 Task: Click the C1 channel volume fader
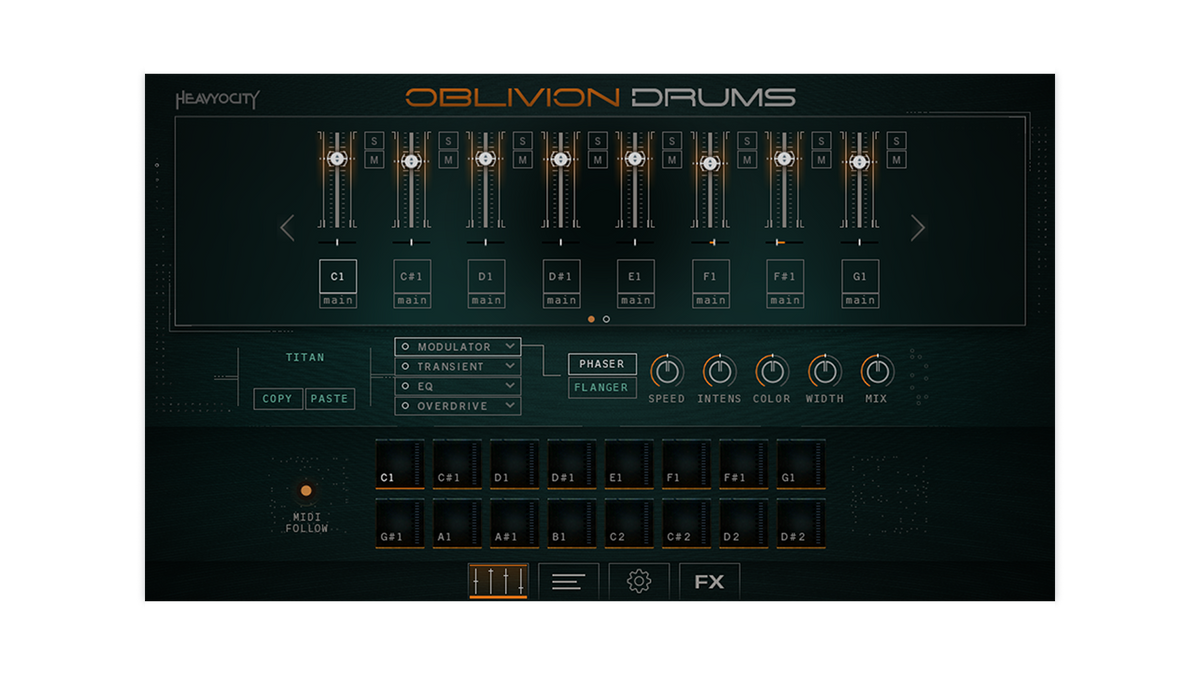[x=337, y=159]
